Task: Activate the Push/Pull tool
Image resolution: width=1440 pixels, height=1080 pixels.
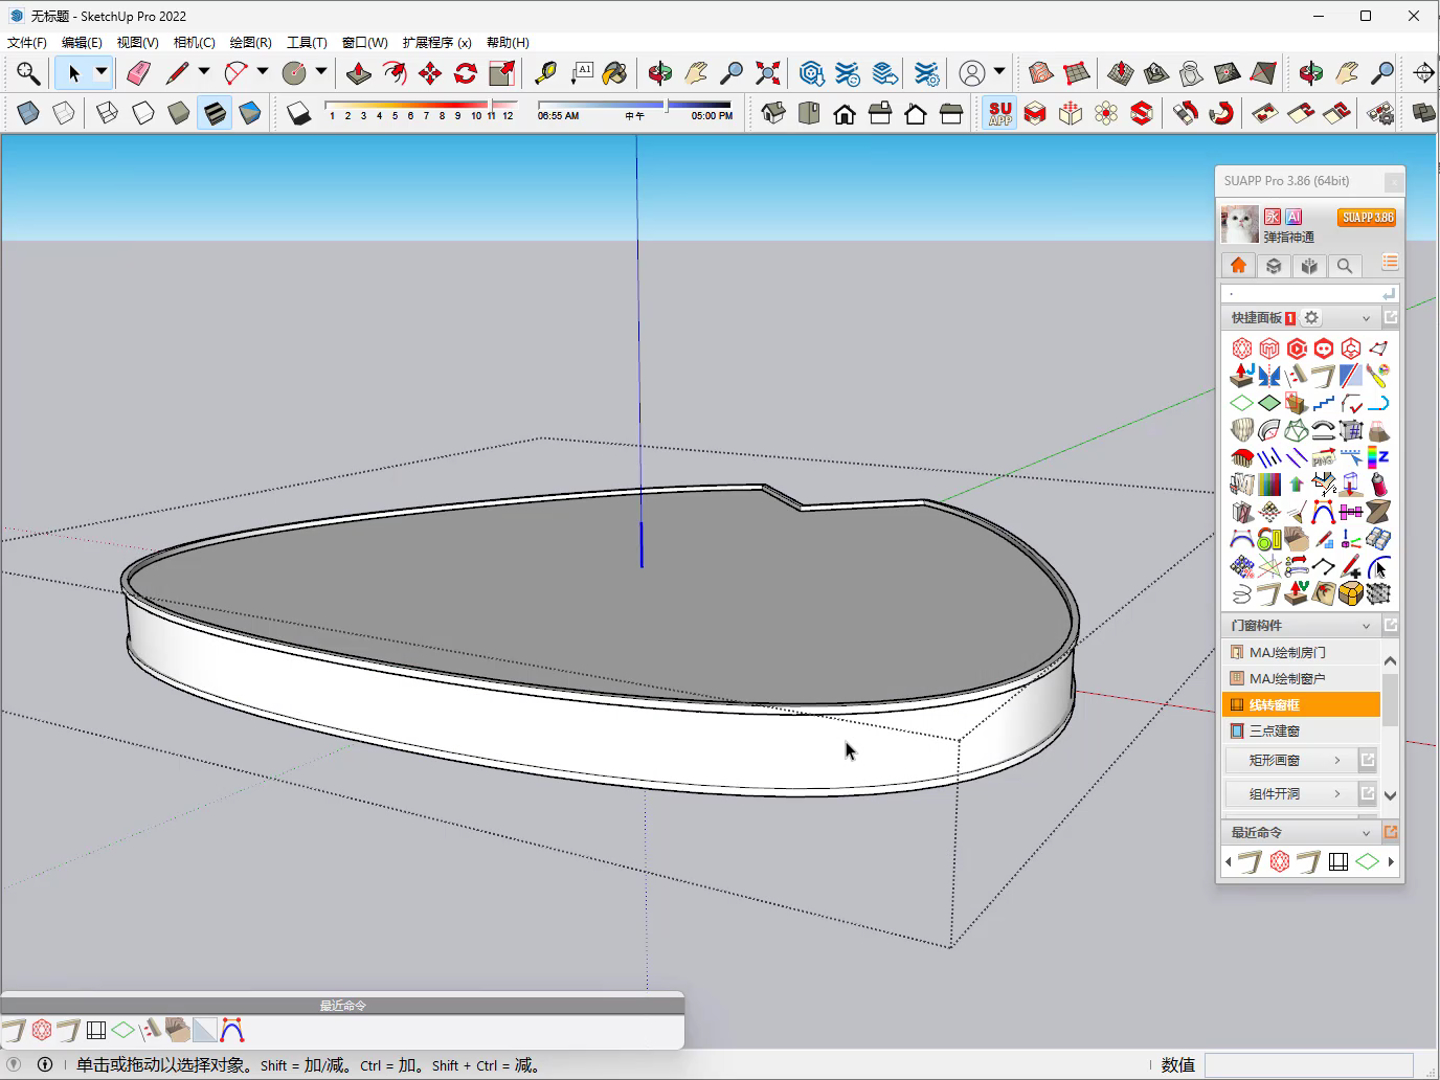Action: (x=358, y=73)
